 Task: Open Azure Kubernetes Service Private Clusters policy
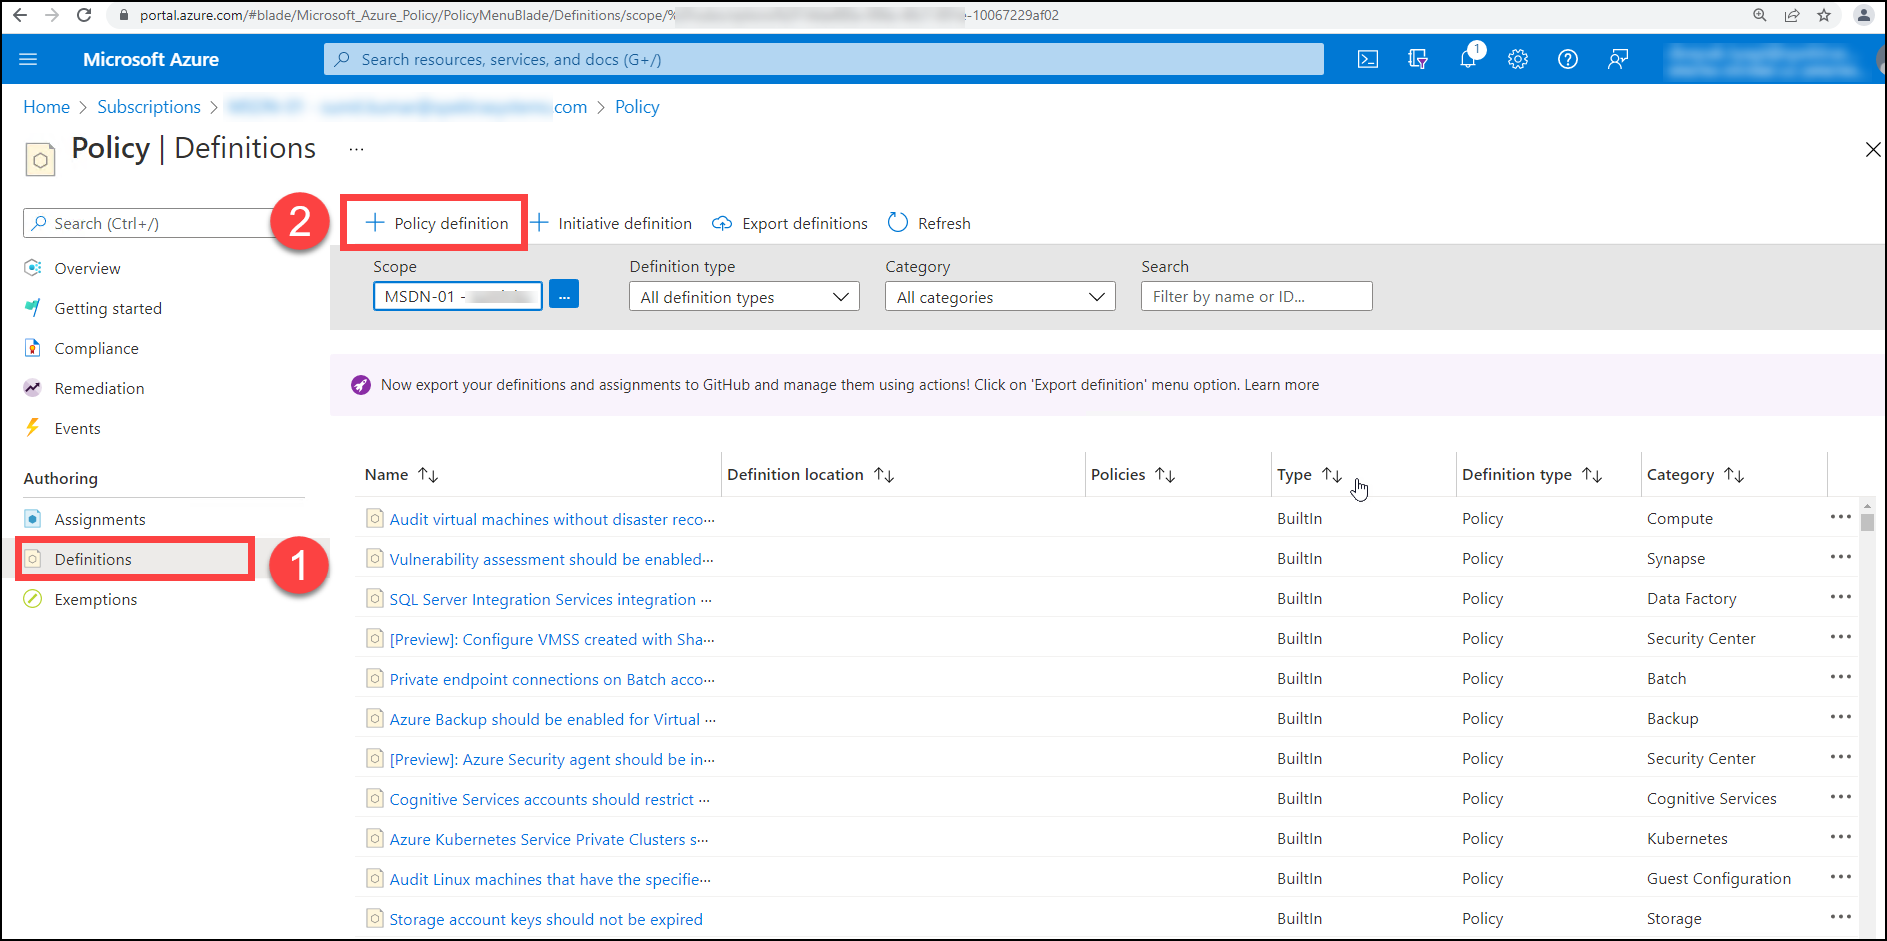549,839
